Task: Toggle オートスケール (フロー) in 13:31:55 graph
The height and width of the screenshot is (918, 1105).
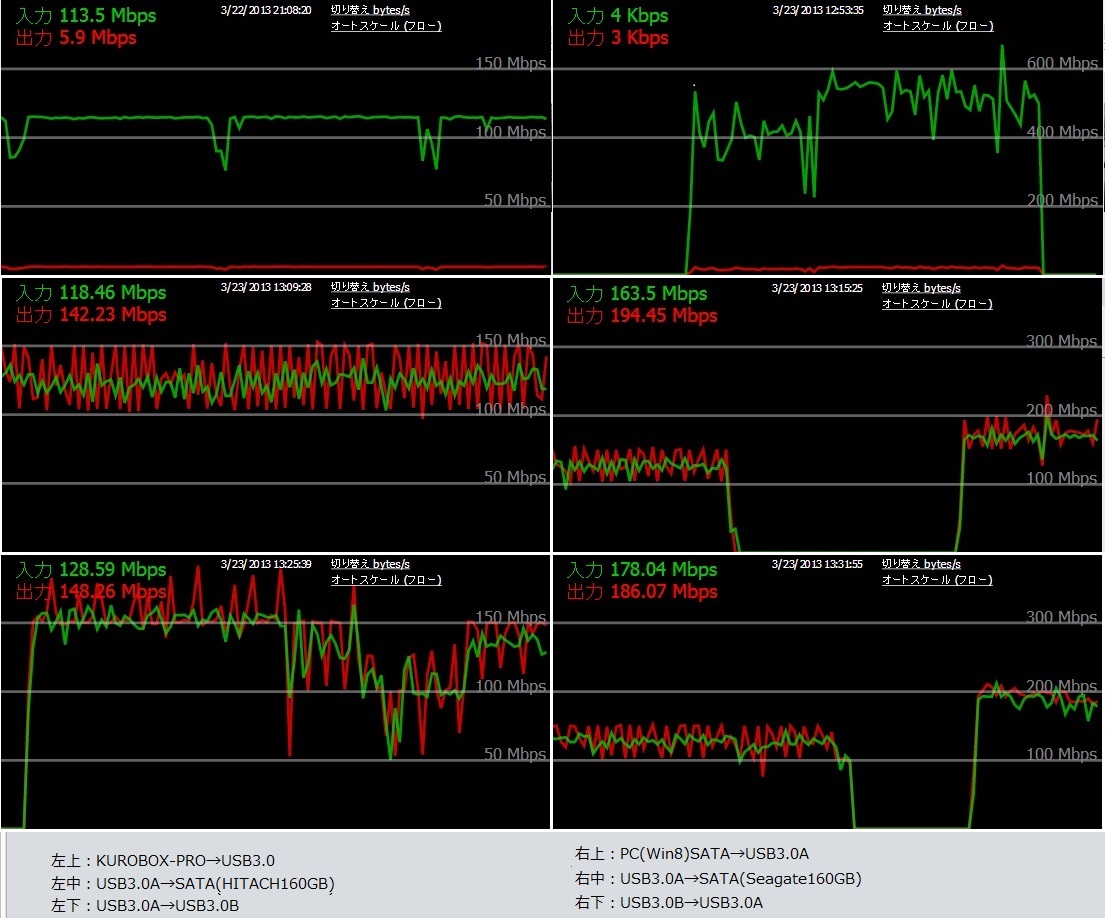Action: 937,580
